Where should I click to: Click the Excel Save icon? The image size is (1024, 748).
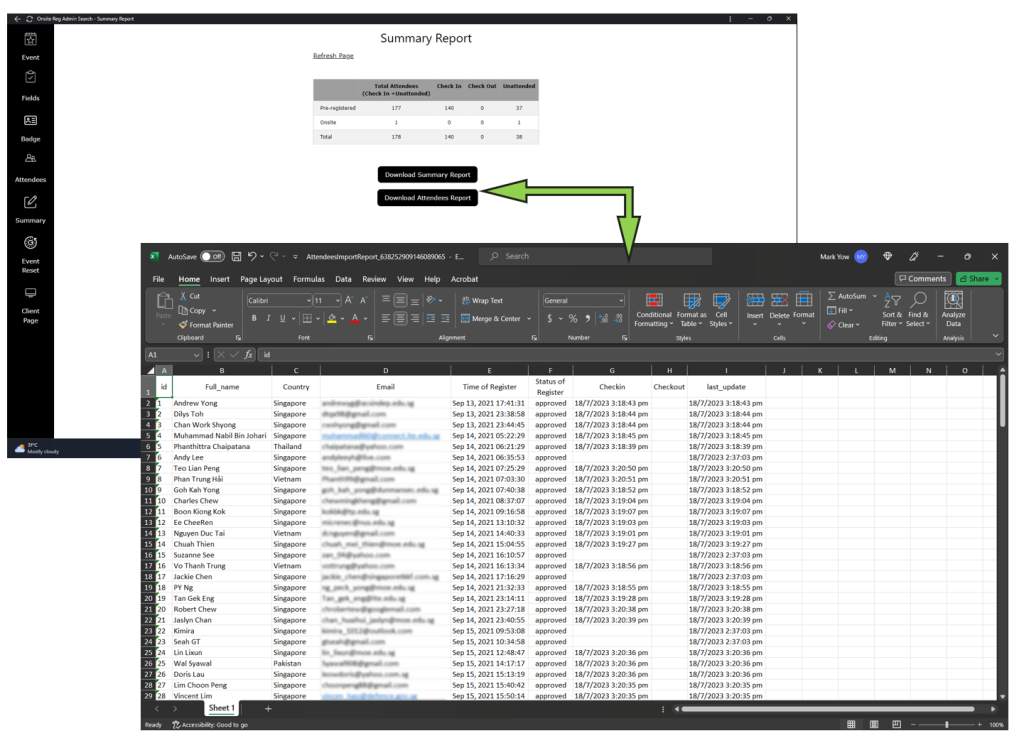236,257
